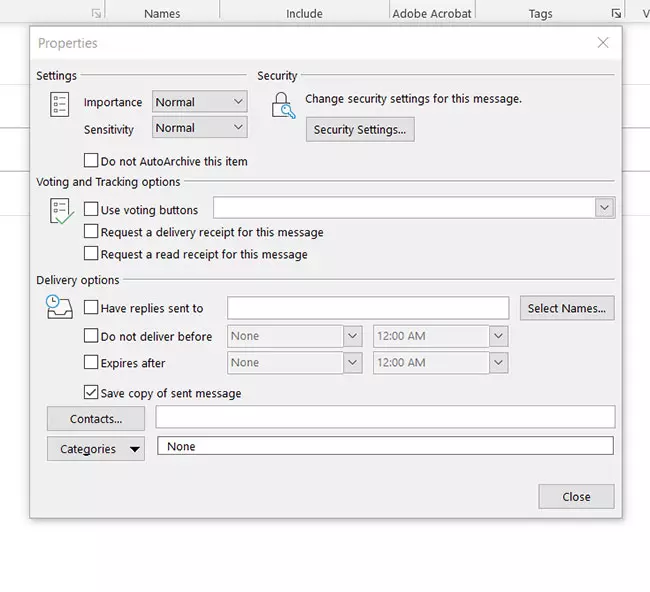Close the Properties dialog with the X
This screenshot has width=650, height=592.
(602, 43)
